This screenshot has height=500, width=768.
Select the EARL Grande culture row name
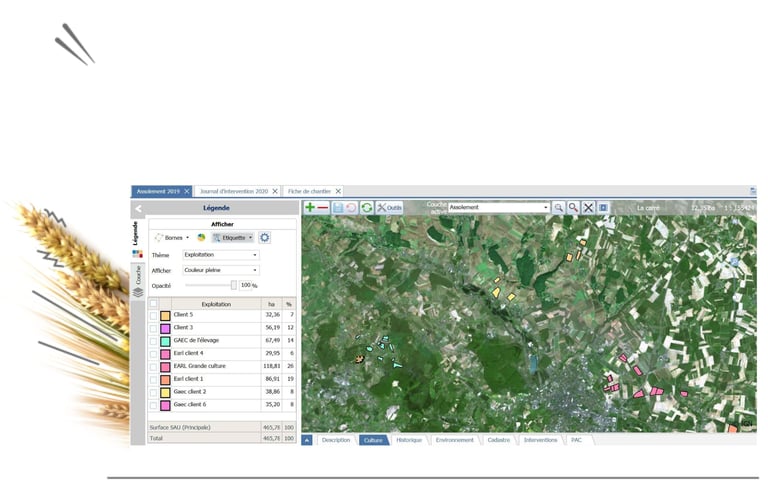tap(199, 366)
